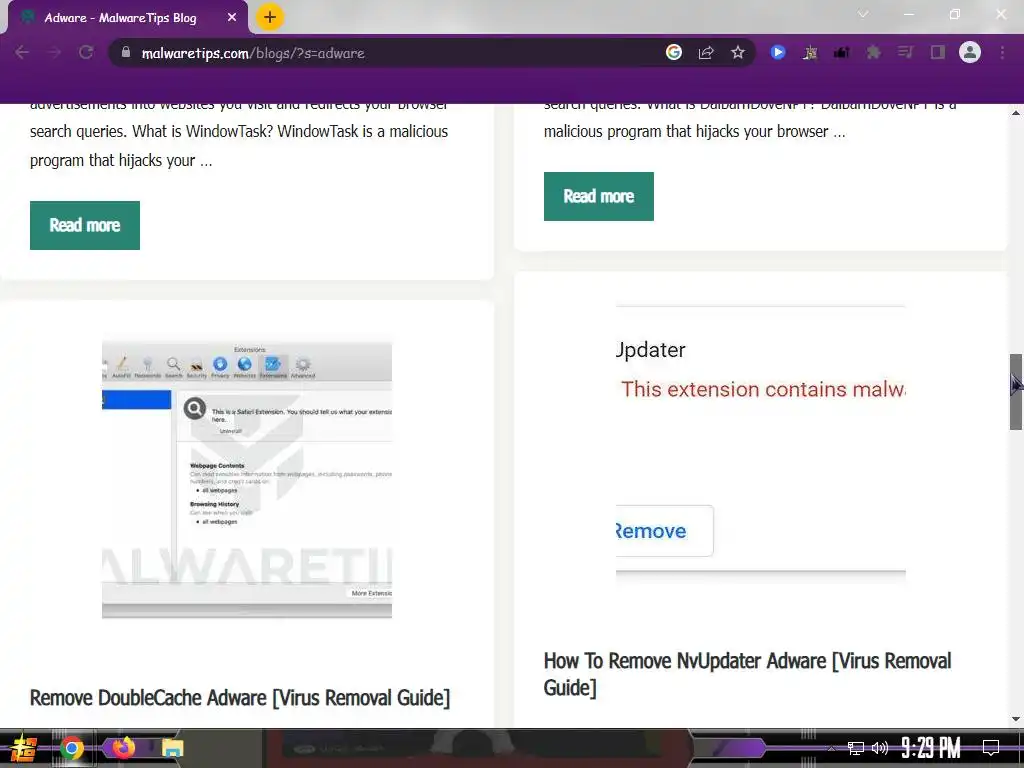Open the media control playlist icon
The height and width of the screenshot is (768, 1024).
pos(905,53)
